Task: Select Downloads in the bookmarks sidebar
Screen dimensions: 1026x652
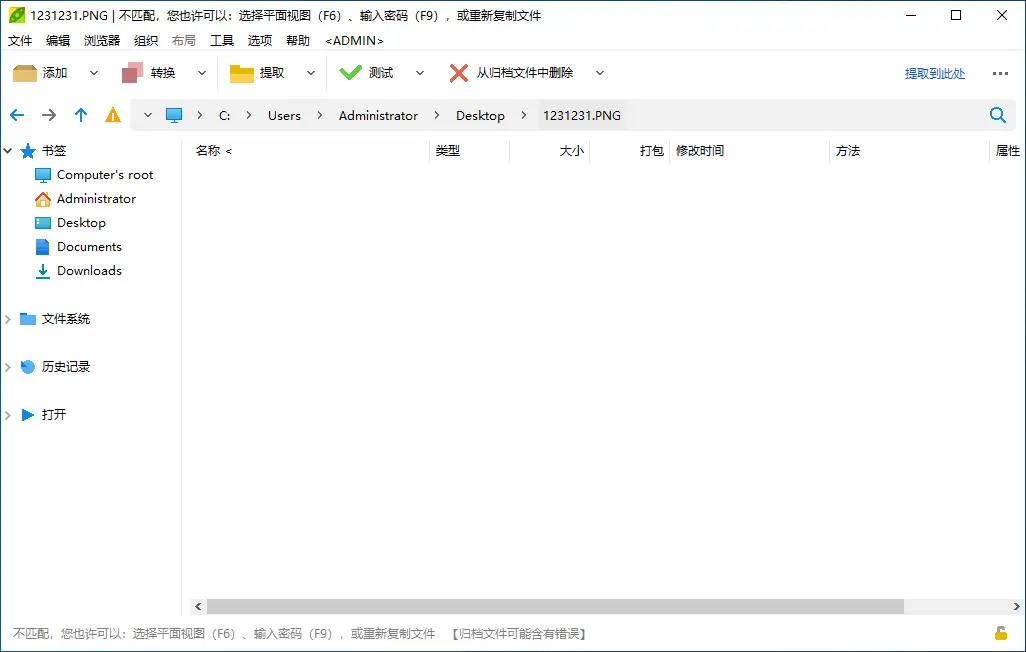Action: point(89,271)
